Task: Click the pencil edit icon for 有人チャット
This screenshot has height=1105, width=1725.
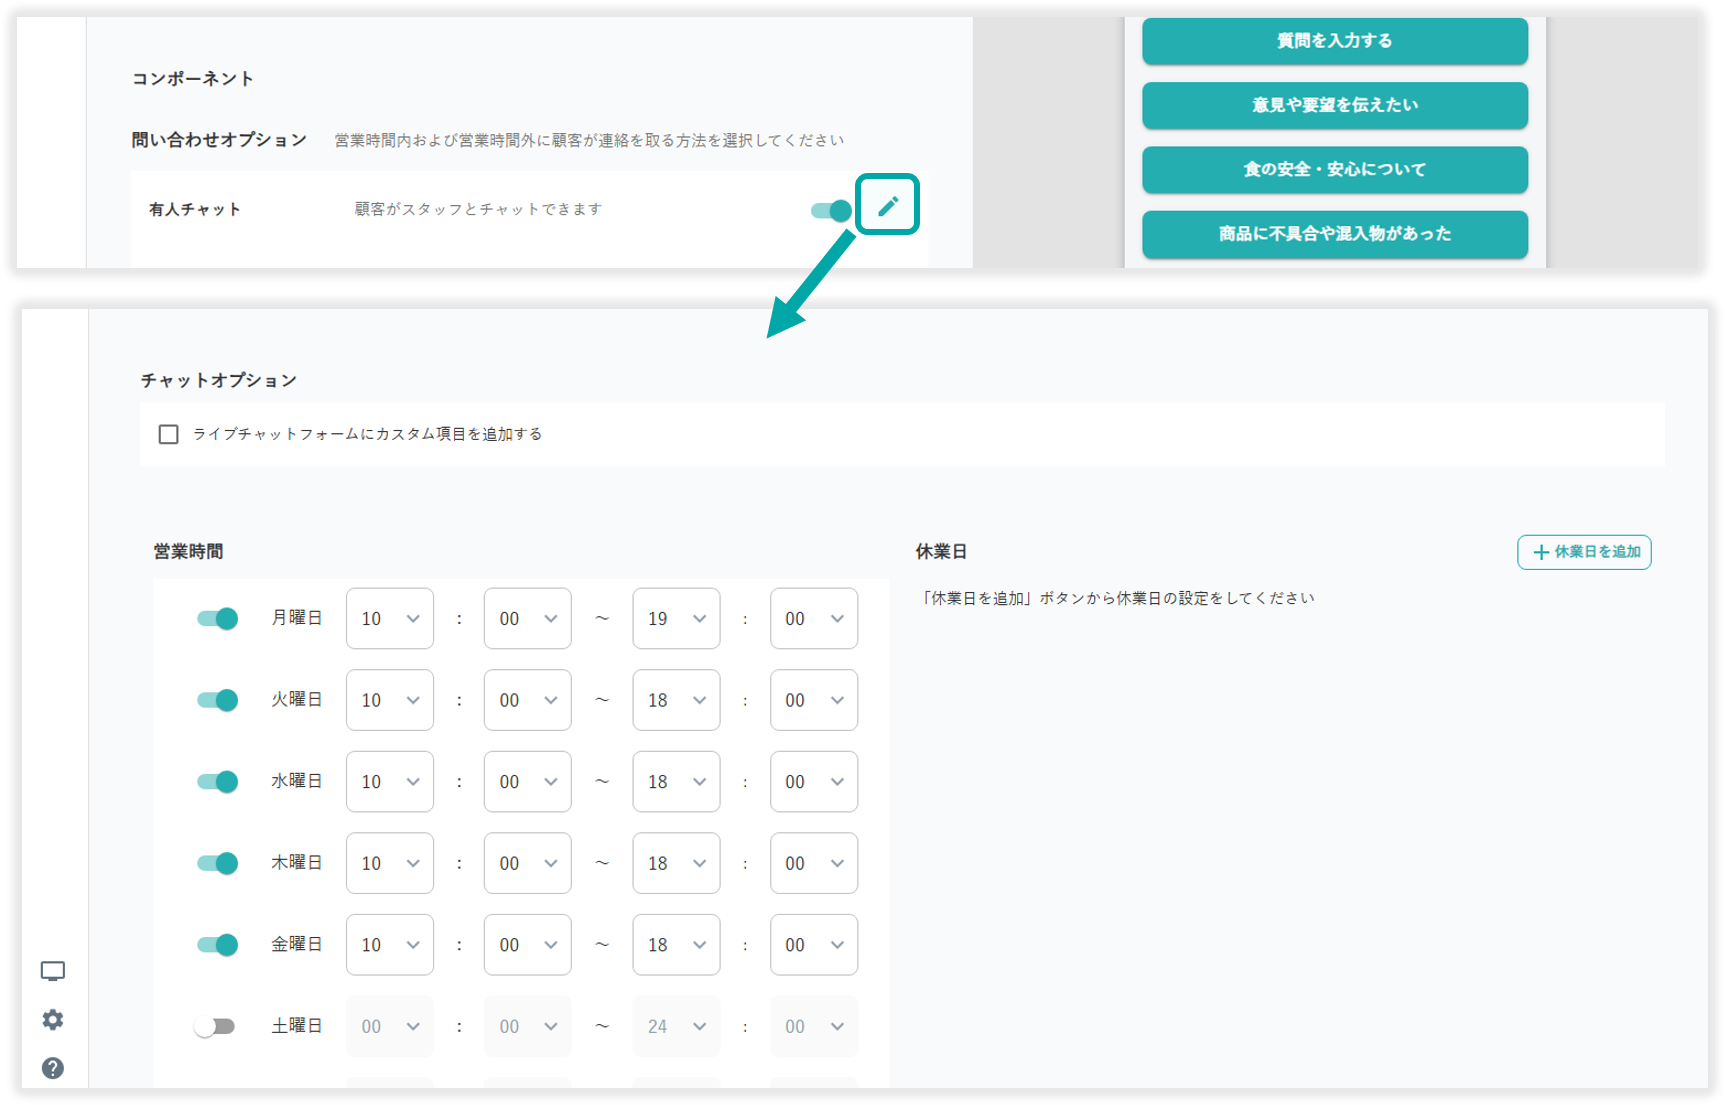Action: 888,206
